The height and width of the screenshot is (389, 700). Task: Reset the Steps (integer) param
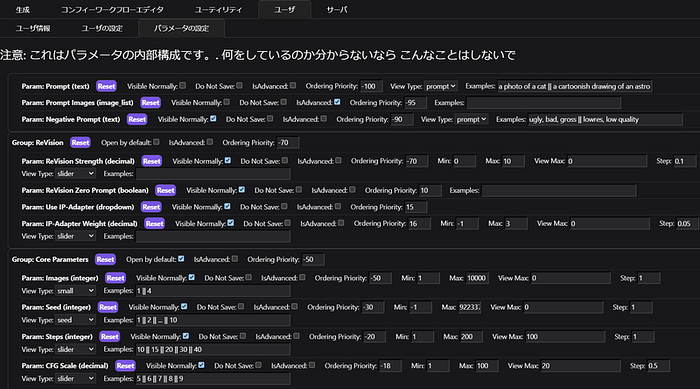(110, 337)
